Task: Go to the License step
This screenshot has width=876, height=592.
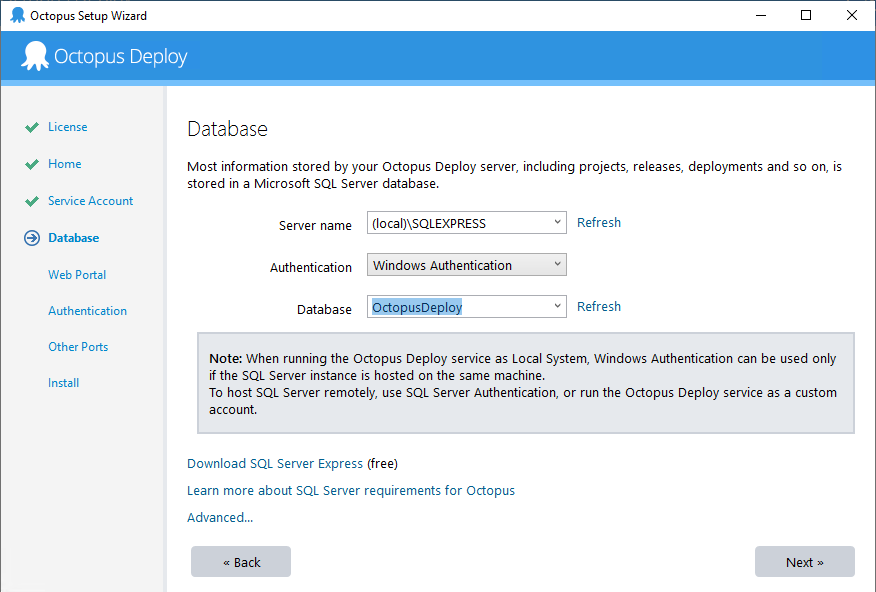Action: pos(67,127)
